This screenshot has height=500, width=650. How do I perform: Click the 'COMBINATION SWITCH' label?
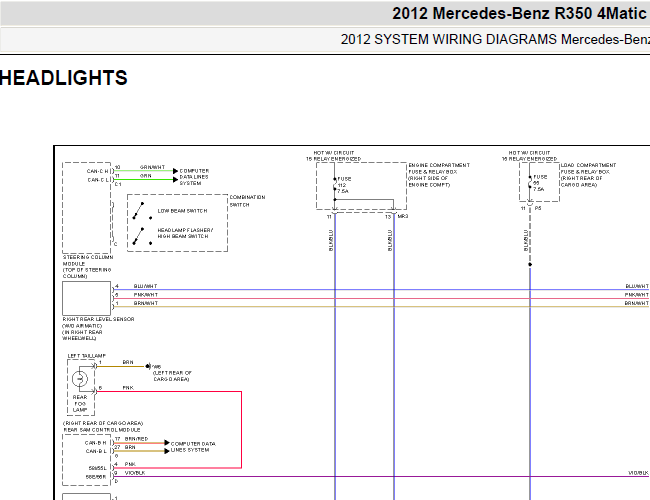tap(247, 201)
